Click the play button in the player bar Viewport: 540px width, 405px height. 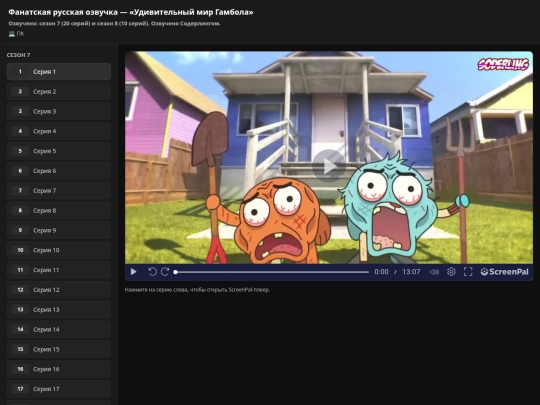point(134,272)
